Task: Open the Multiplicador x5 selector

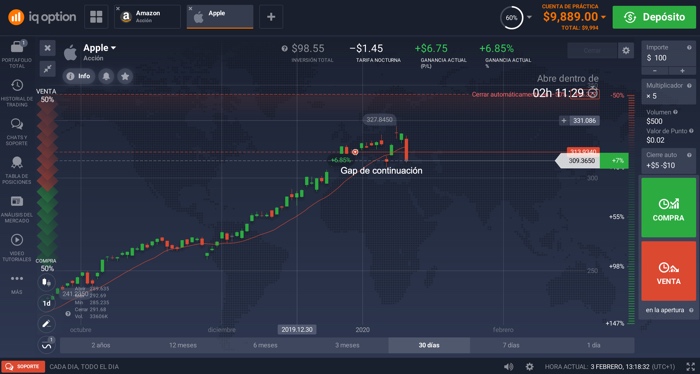Action: 668,91
